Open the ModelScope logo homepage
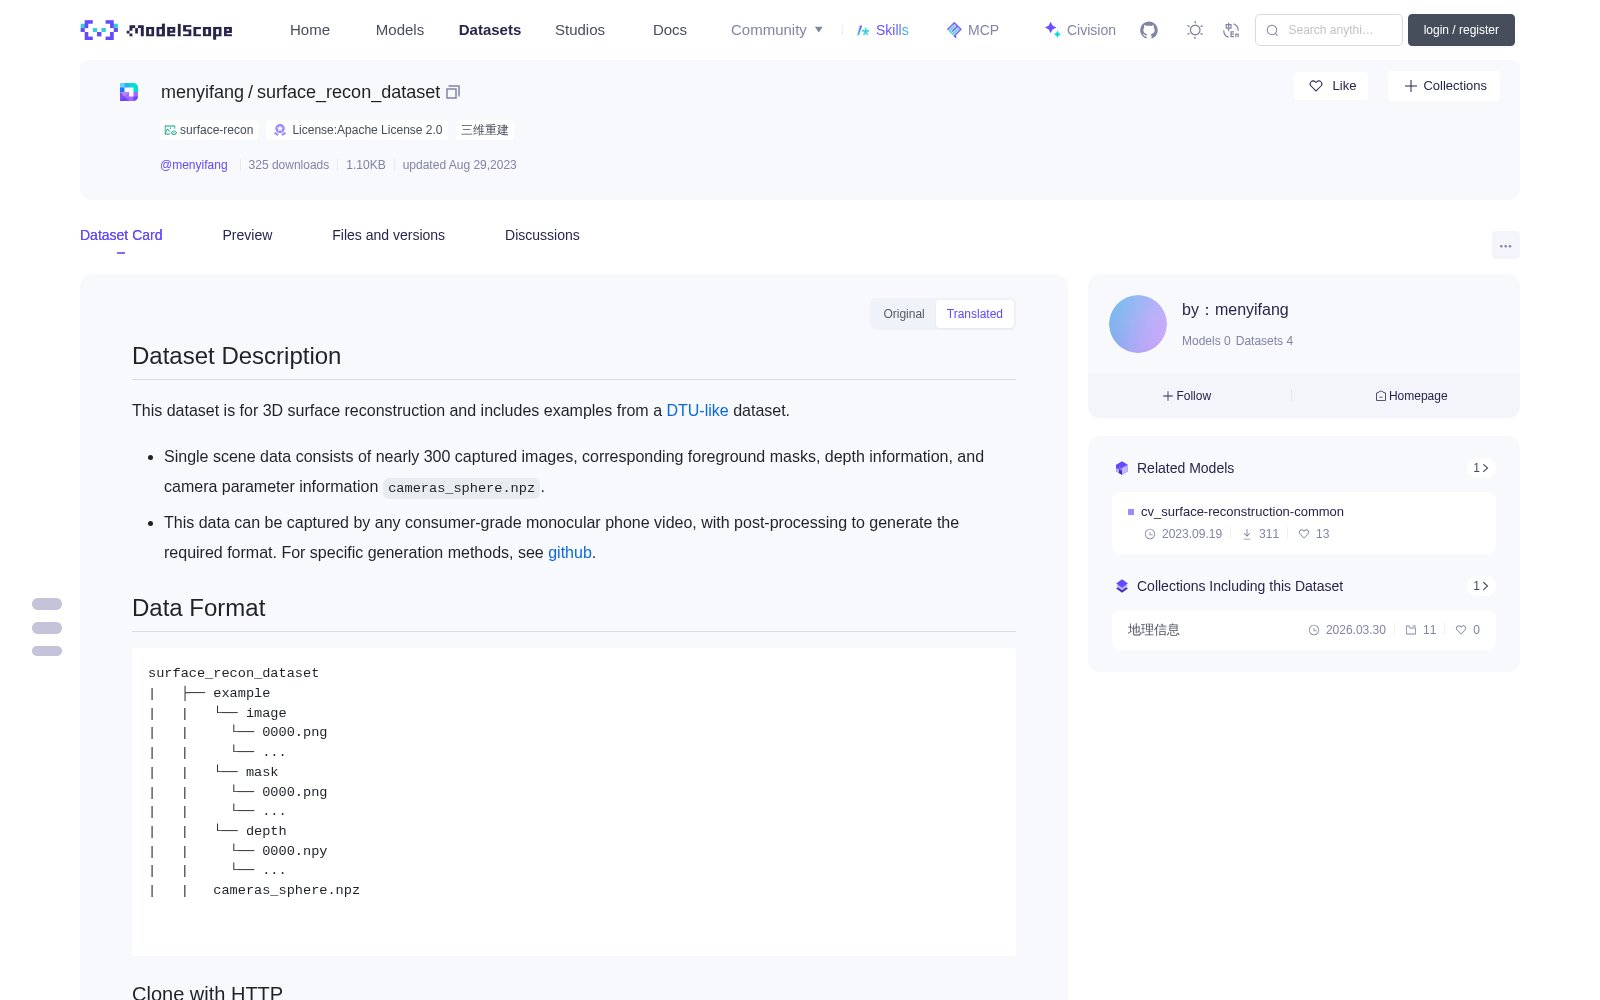 point(156,30)
